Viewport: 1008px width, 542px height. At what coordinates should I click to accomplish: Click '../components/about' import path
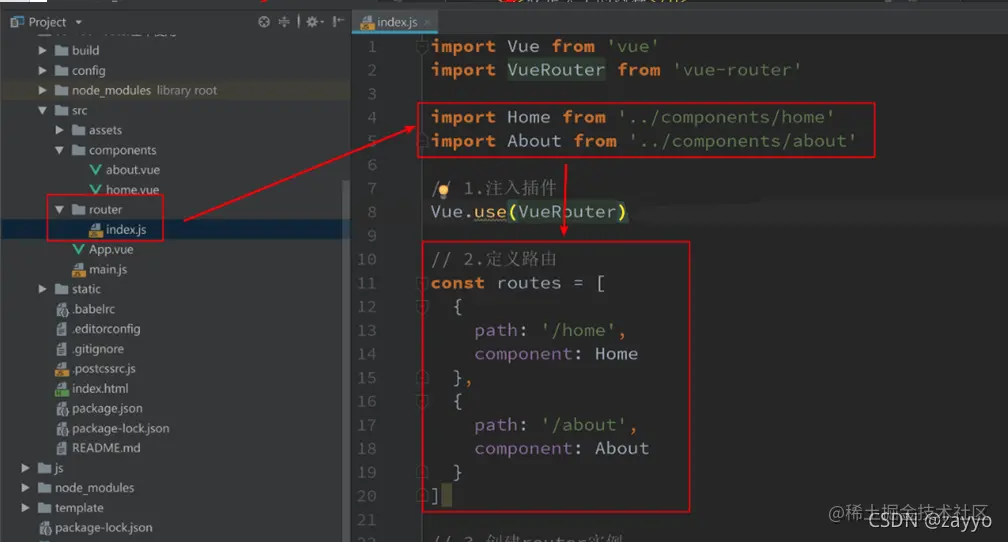pyautogui.click(x=742, y=141)
